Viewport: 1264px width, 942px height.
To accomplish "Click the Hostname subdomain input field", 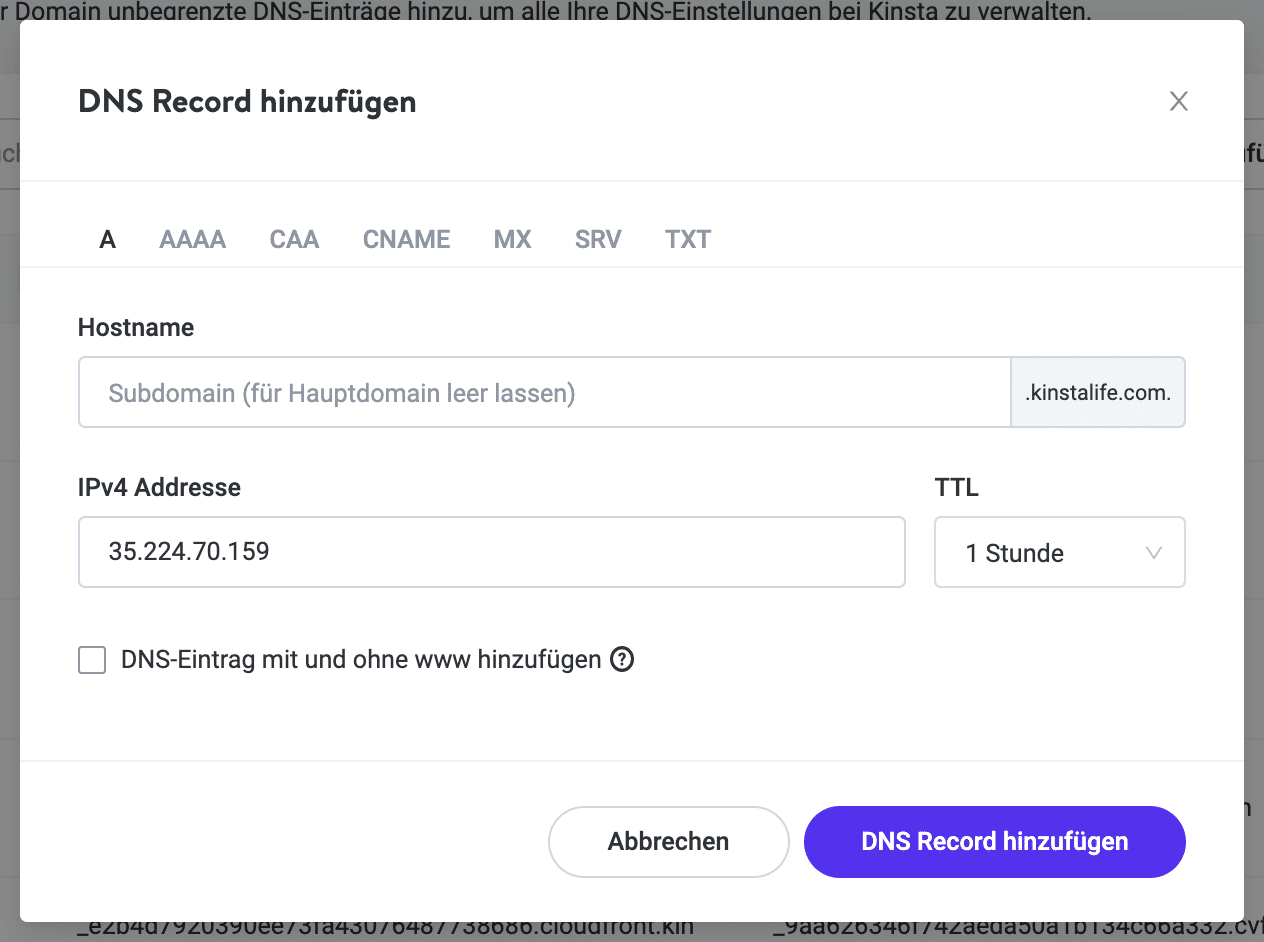I will tap(545, 392).
